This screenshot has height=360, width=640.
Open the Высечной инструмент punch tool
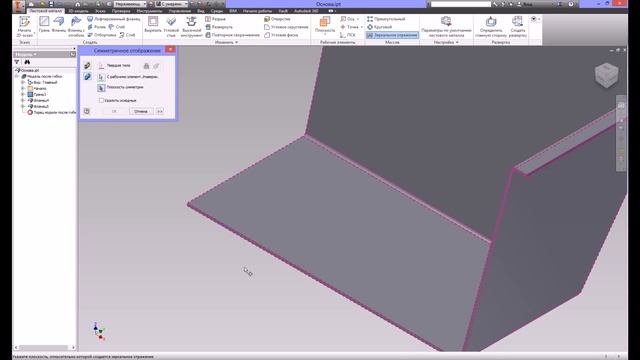191,27
